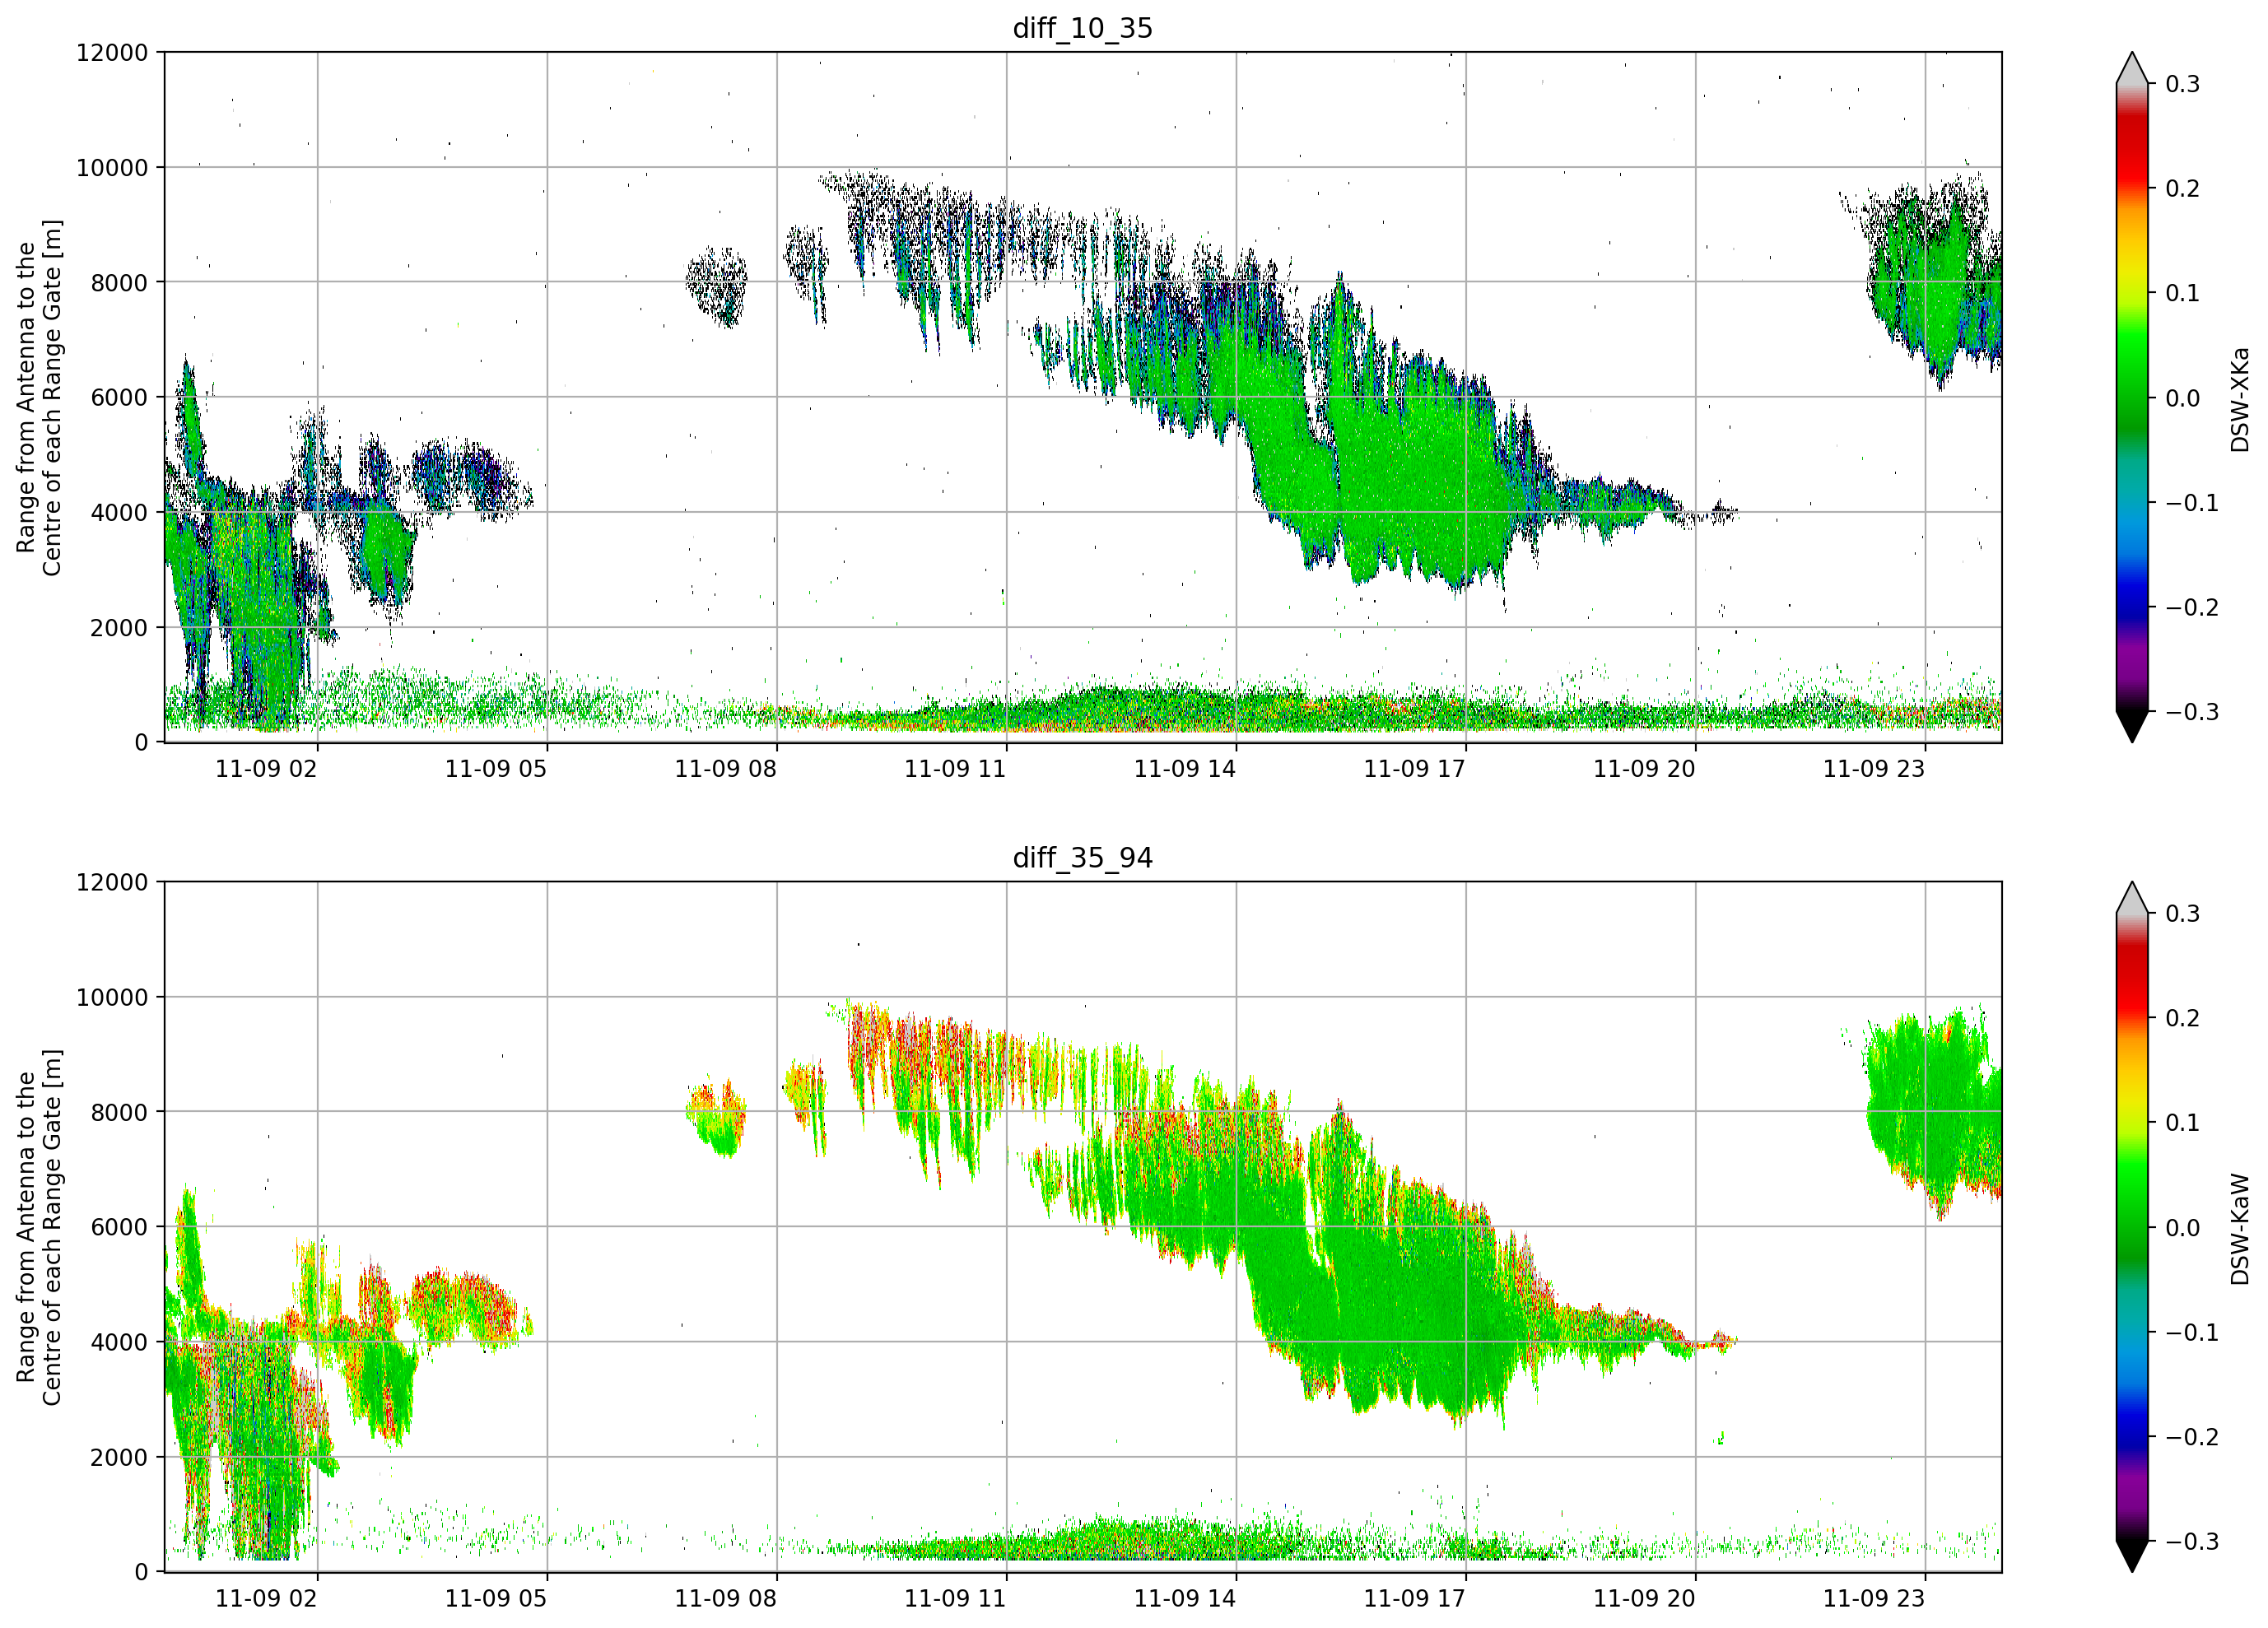The width and height of the screenshot is (2268, 1628).
Task: Click the 0.0 tick on the DSW-XKa colorbar
Action: [2182, 398]
